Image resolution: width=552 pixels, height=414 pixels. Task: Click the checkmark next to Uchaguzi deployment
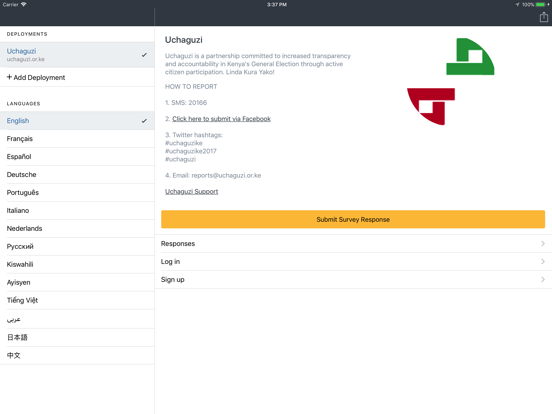pyautogui.click(x=144, y=55)
